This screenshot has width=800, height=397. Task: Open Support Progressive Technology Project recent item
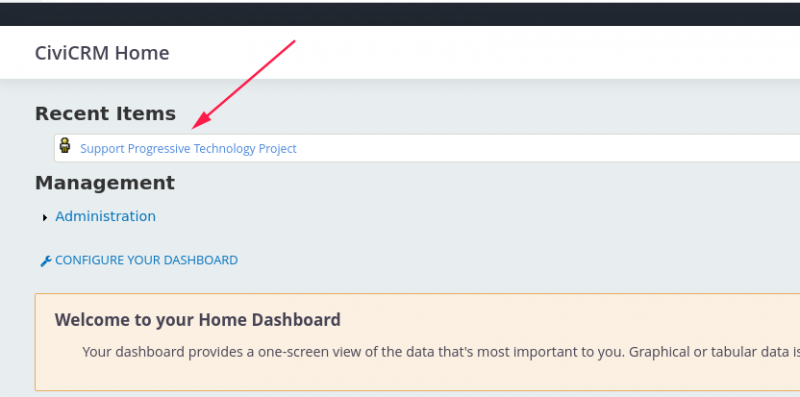click(188, 148)
